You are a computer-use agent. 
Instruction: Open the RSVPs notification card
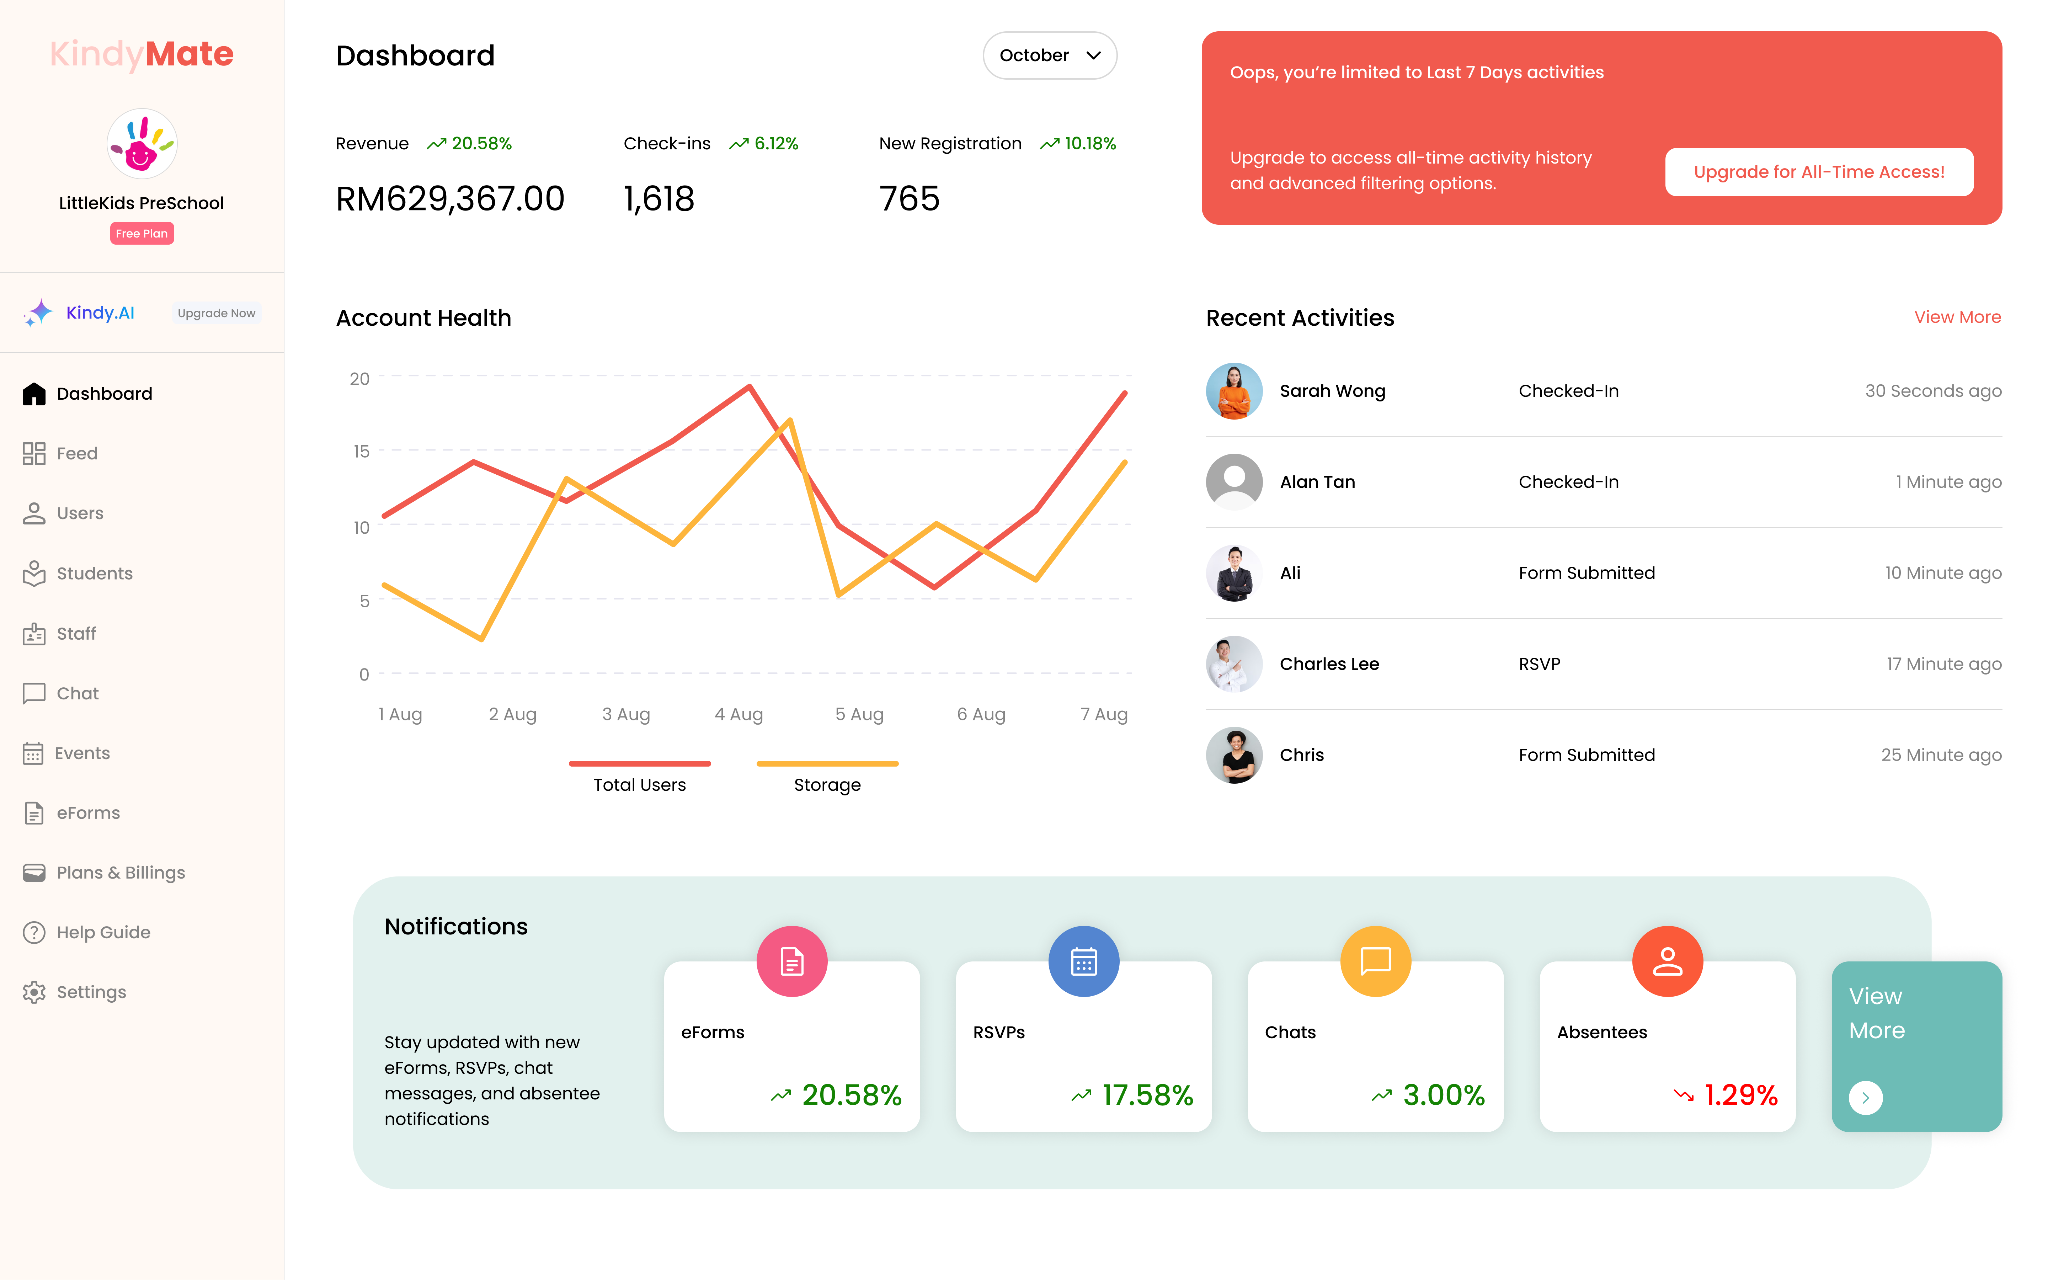click(x=1084, y=1047)
